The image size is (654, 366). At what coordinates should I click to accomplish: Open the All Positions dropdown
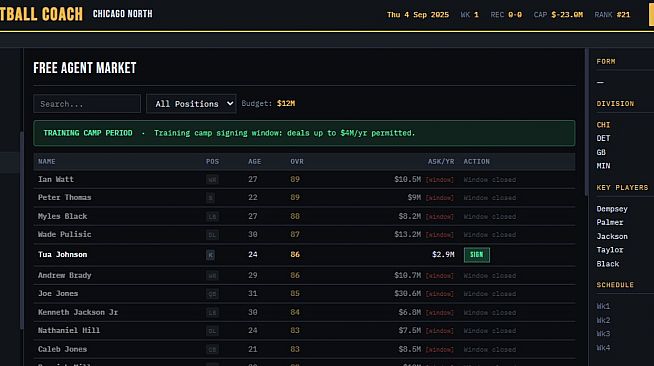pyautogui.click(x=191, y=104)
